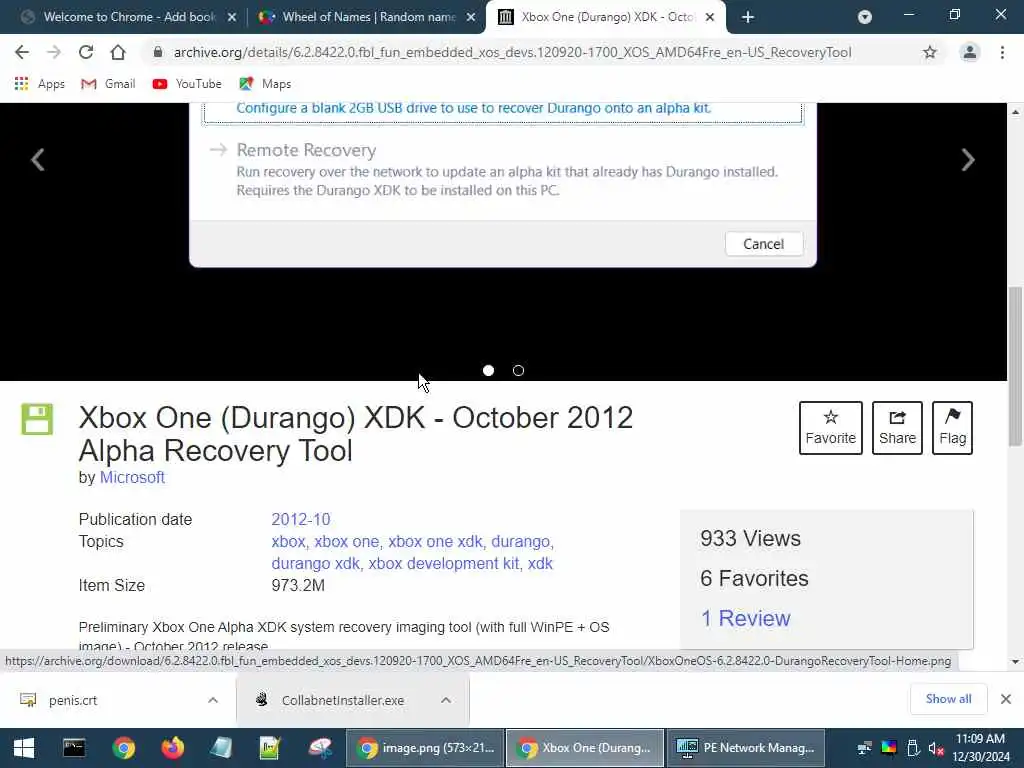Open the xbox one xdk topic link

coord(435,541)
